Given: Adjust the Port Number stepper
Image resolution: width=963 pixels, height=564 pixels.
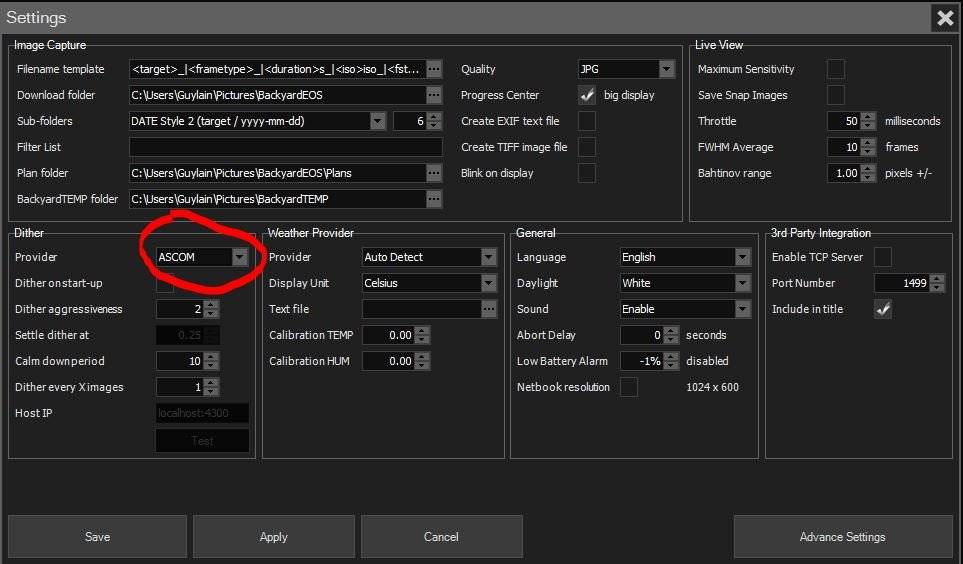Looking at the screenshot, I should [x=937, y=283].
